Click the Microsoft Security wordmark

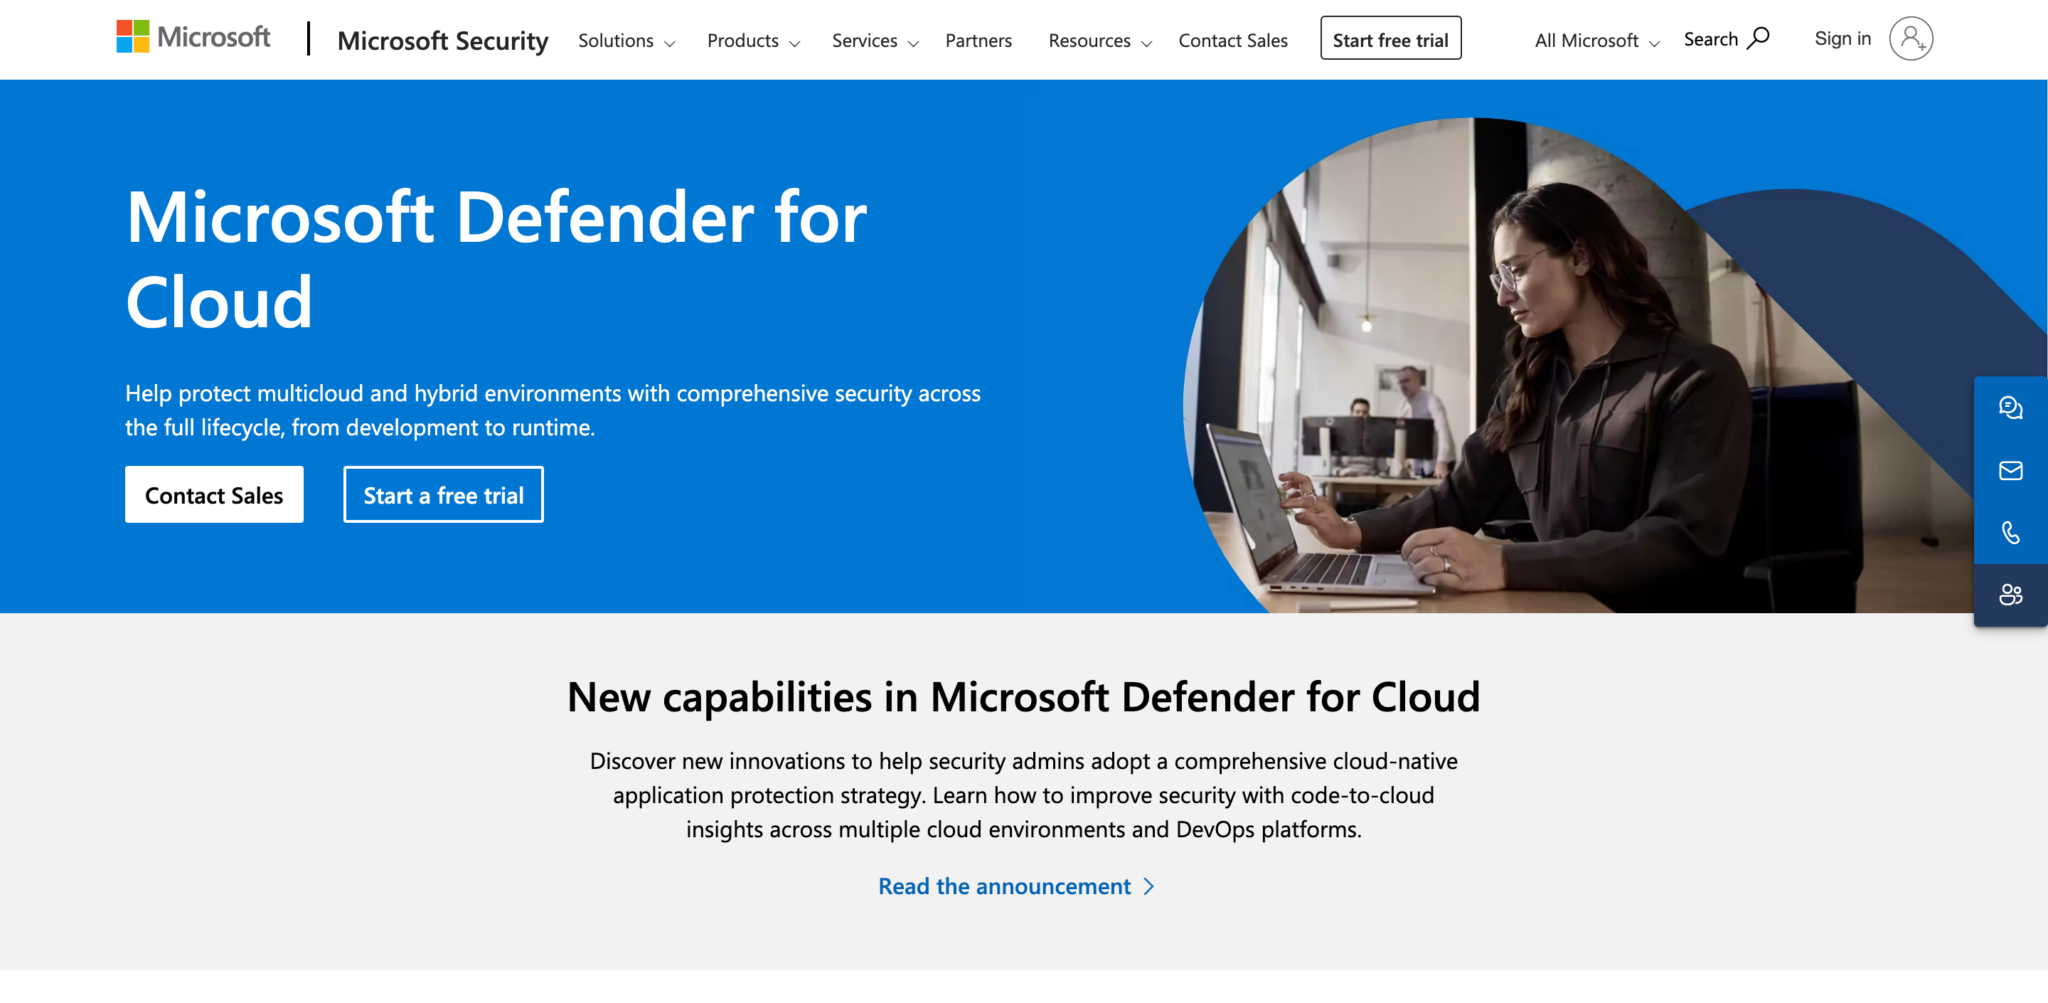pos(443,41)
